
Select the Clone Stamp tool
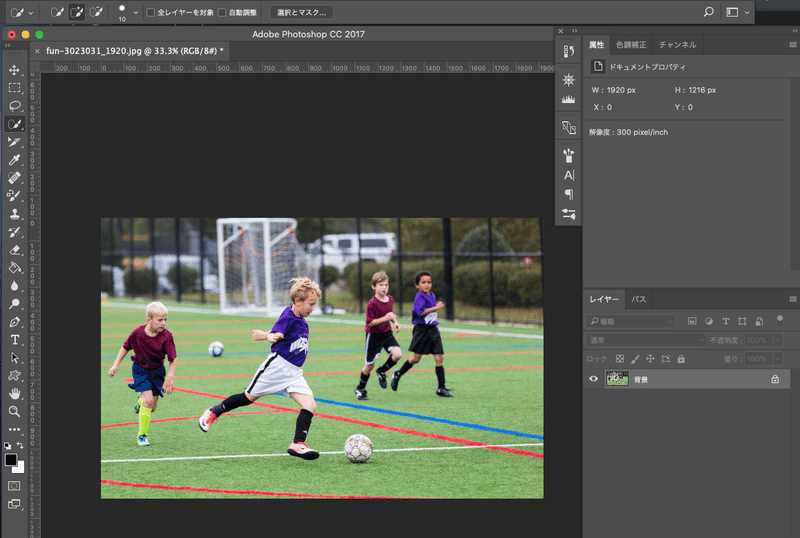(14, 214)
